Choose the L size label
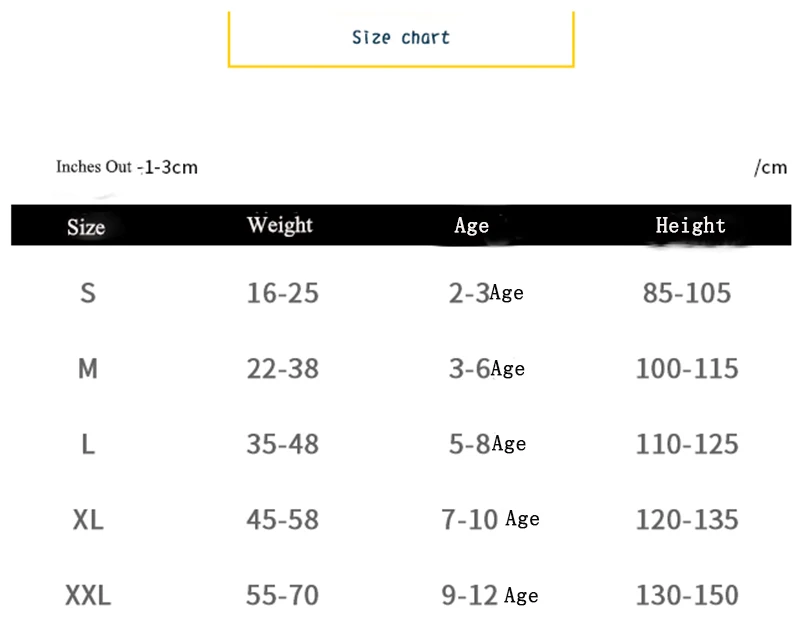Image resolution: width=800 pixels, height=630 pixels. pos(88,444)
